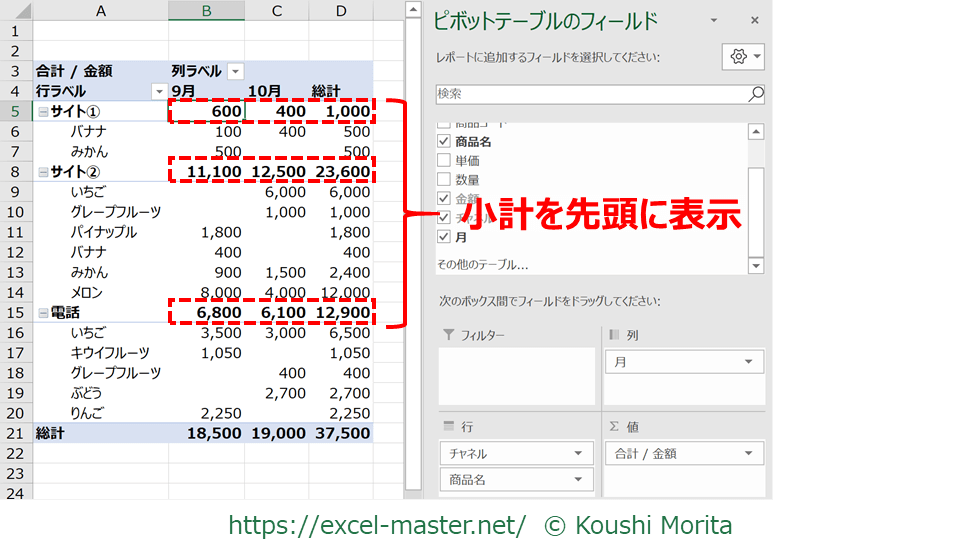Image resolution: width=960 pixels, height=540 pixels.
Task: Click その他のテーブル link
Action: coord(482,265)
